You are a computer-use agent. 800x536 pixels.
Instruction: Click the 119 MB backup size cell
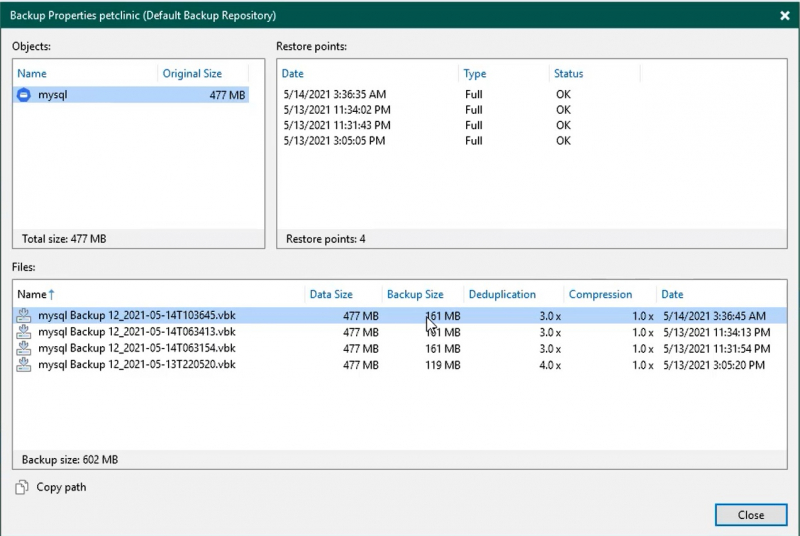pyautogui.click(x=443, y=365)
